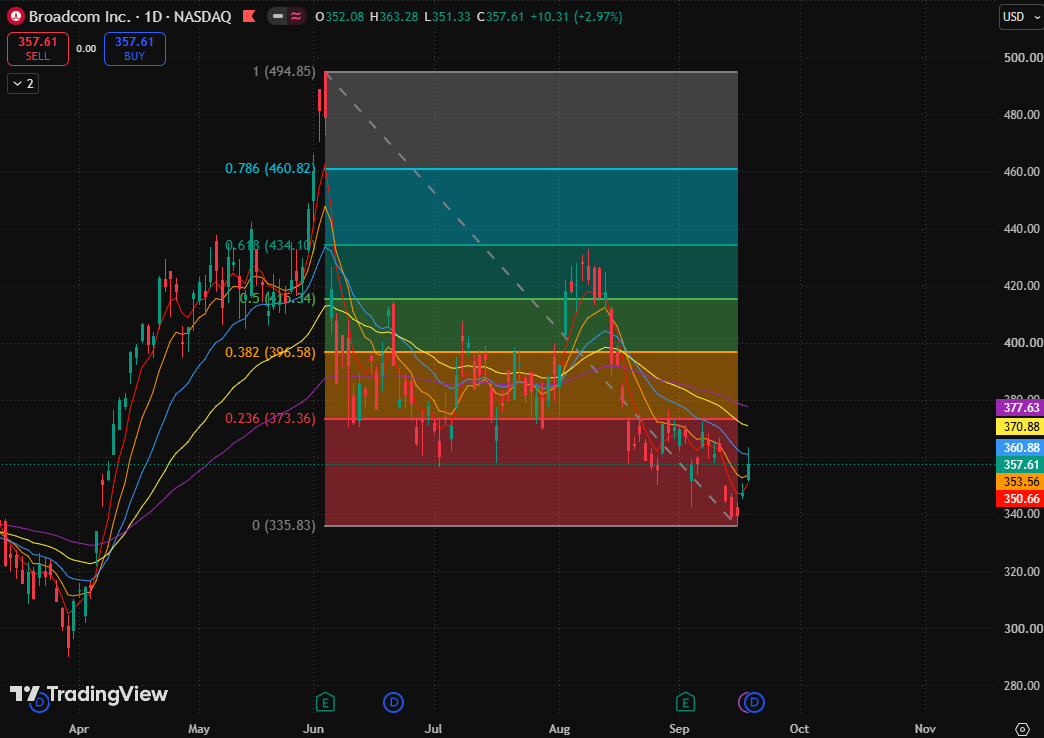Image resolution: width=1044 pixels, height=738 pixels.
Task: Click the Apr label on the time axis
Action: [79, 729]
